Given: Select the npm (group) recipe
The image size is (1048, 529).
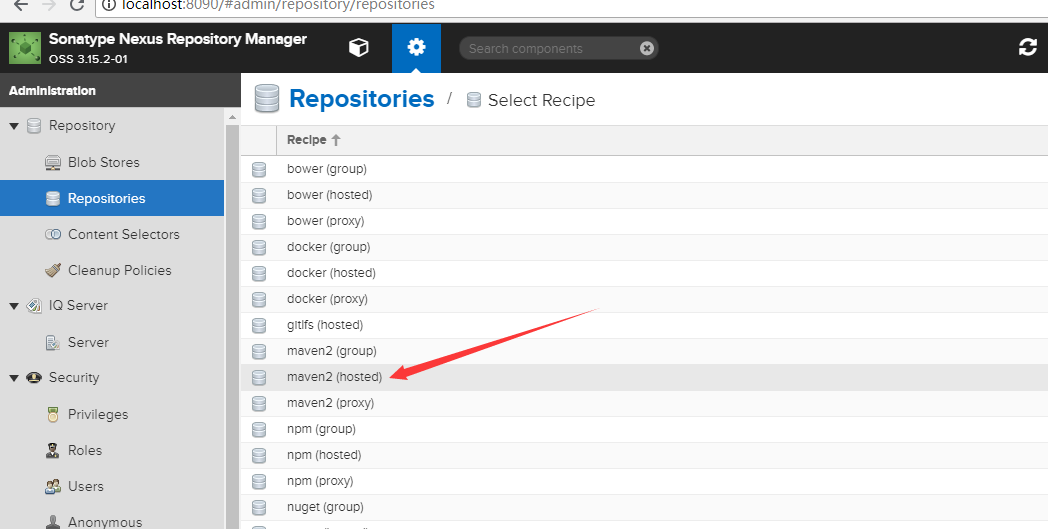Looking at the screenshot, I should [x=644, y=429].
